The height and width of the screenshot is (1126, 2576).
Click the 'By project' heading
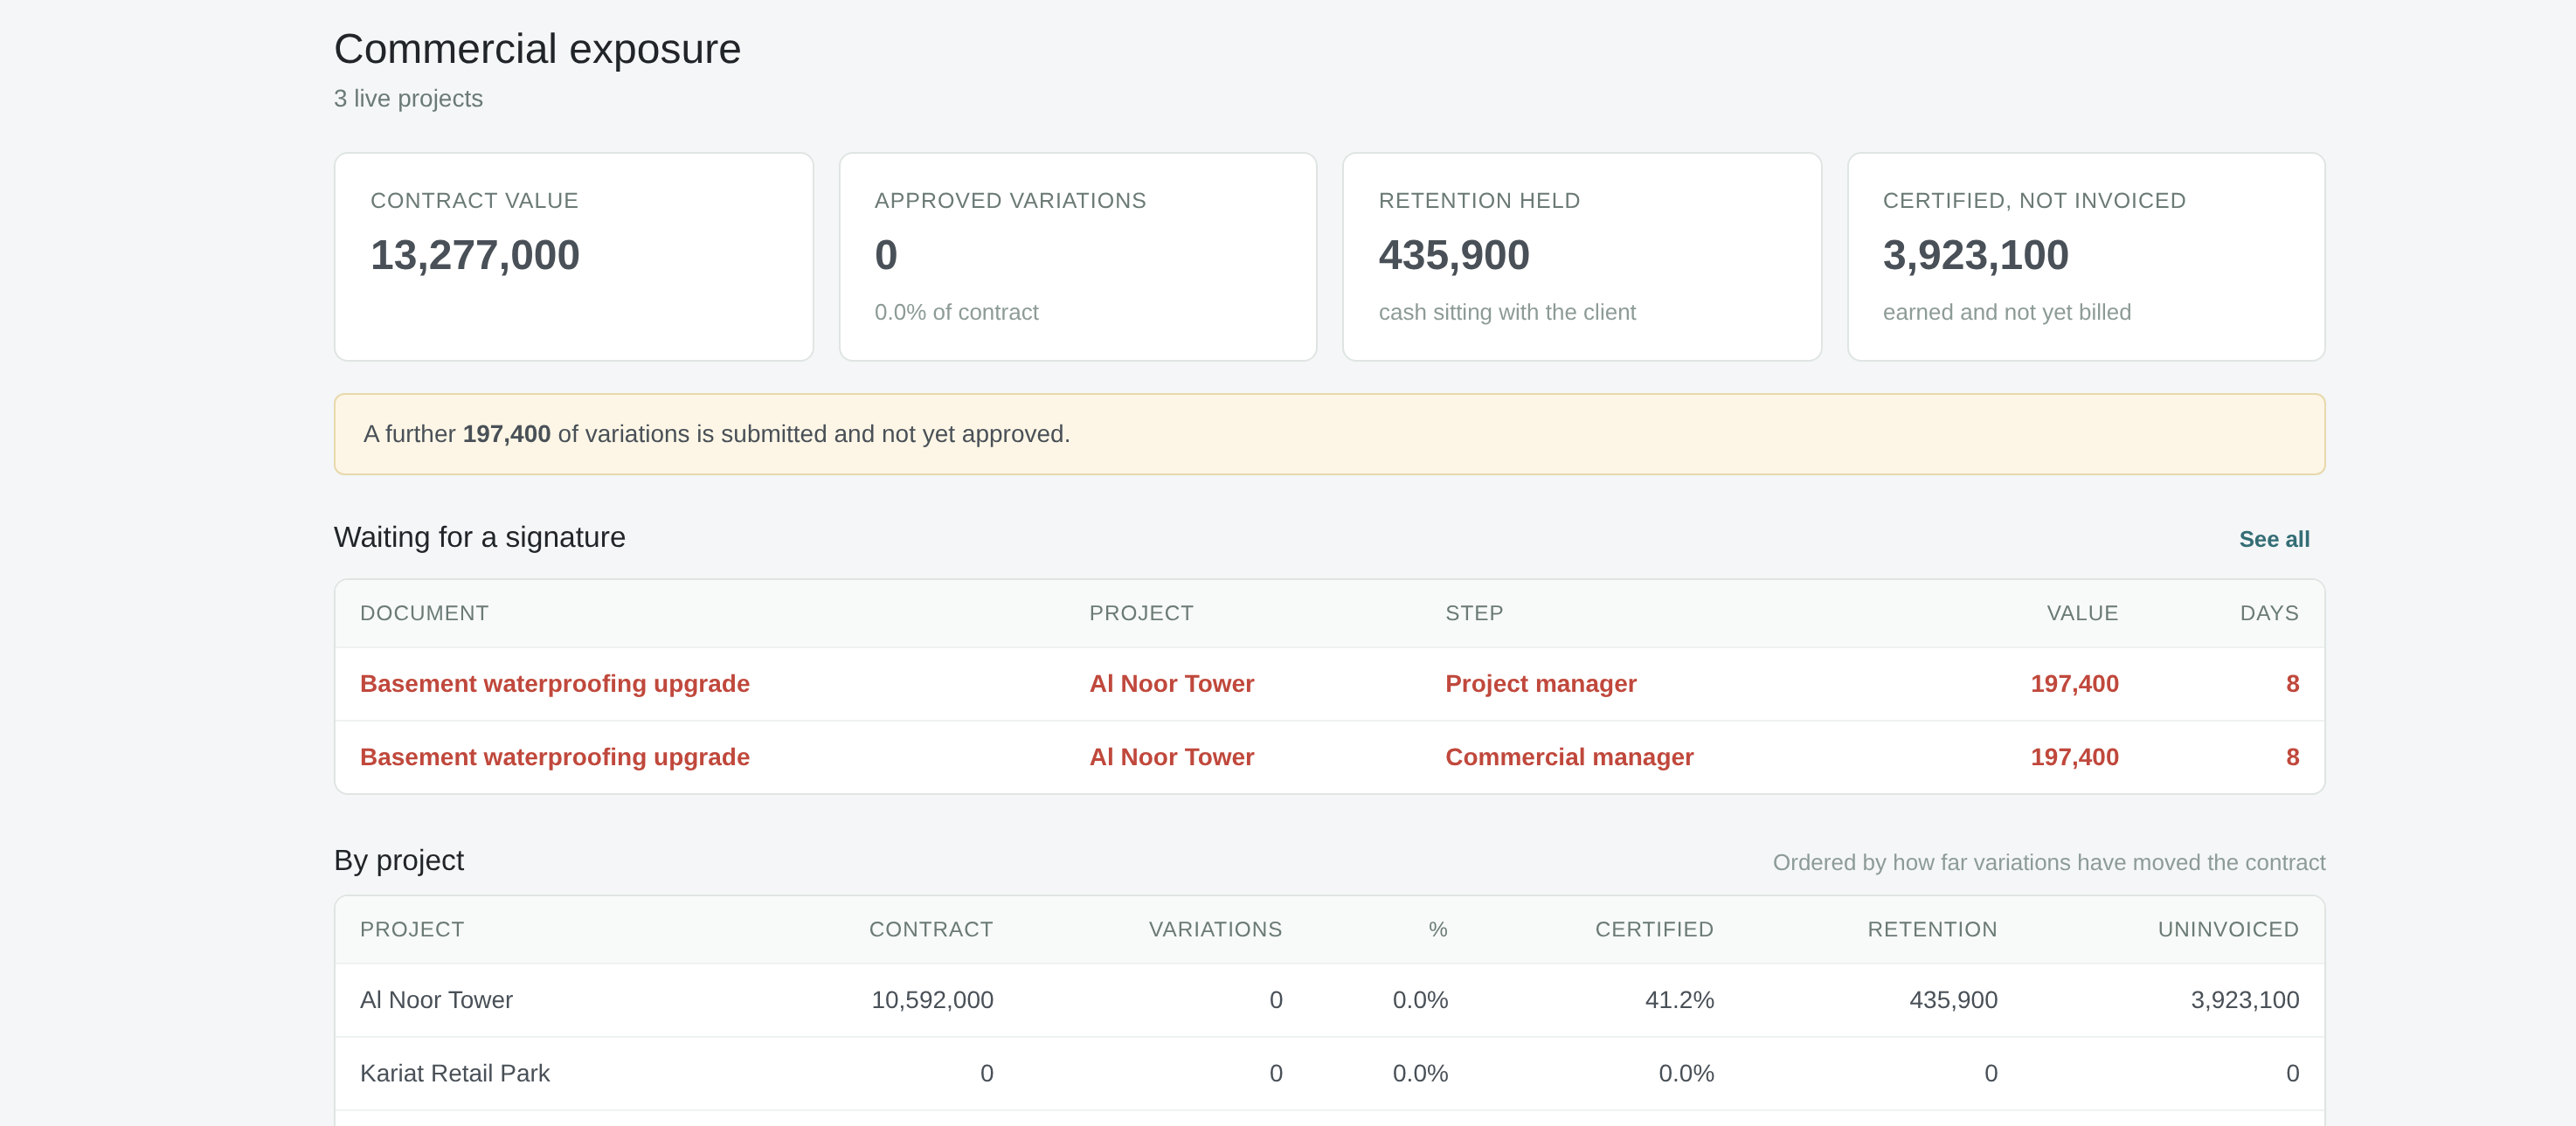[x=399, y=860]
